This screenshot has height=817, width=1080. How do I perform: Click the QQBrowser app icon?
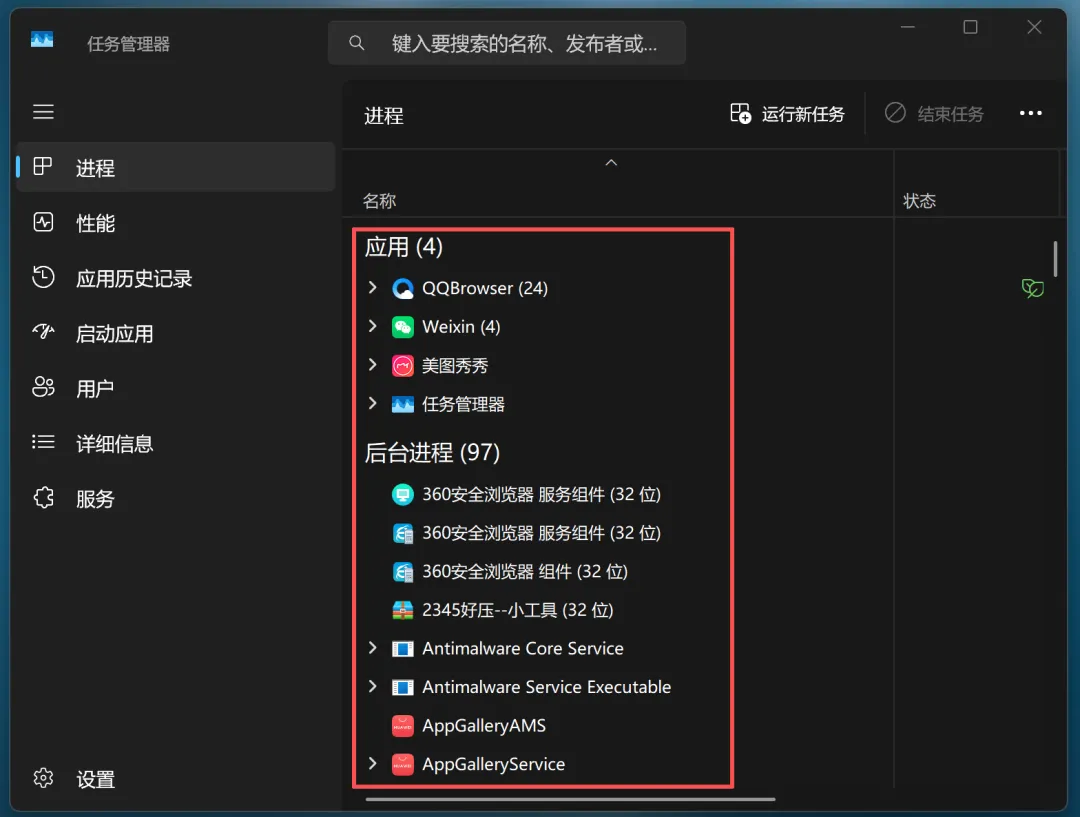(403, 288)
